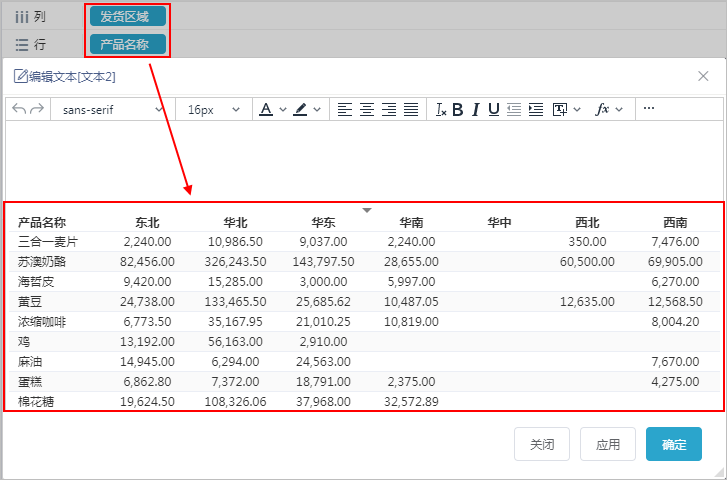
Task: Expand the highlight color picker arrow
Action: (x=317, y=110)
